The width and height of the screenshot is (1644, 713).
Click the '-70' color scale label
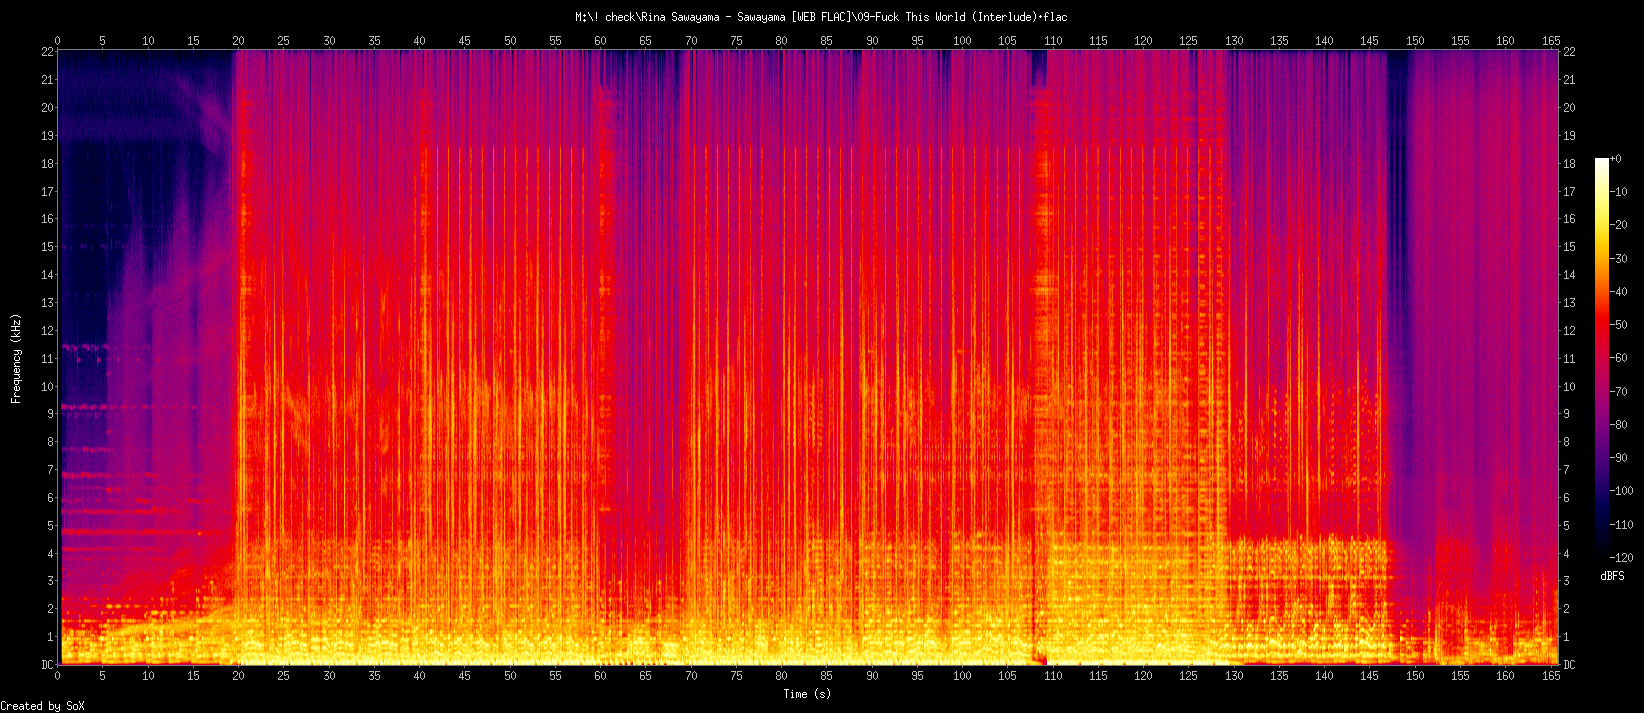point(1619,391)
